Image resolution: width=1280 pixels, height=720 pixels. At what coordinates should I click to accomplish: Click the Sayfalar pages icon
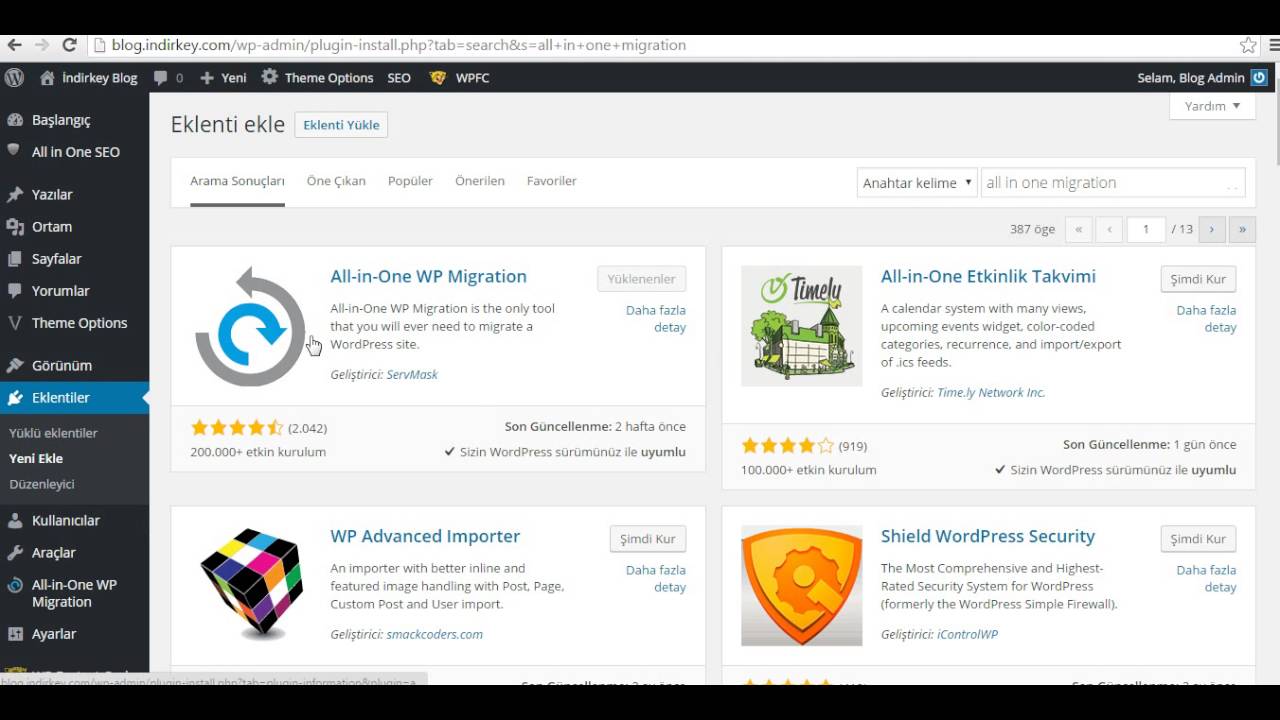(x=15, y=259)
